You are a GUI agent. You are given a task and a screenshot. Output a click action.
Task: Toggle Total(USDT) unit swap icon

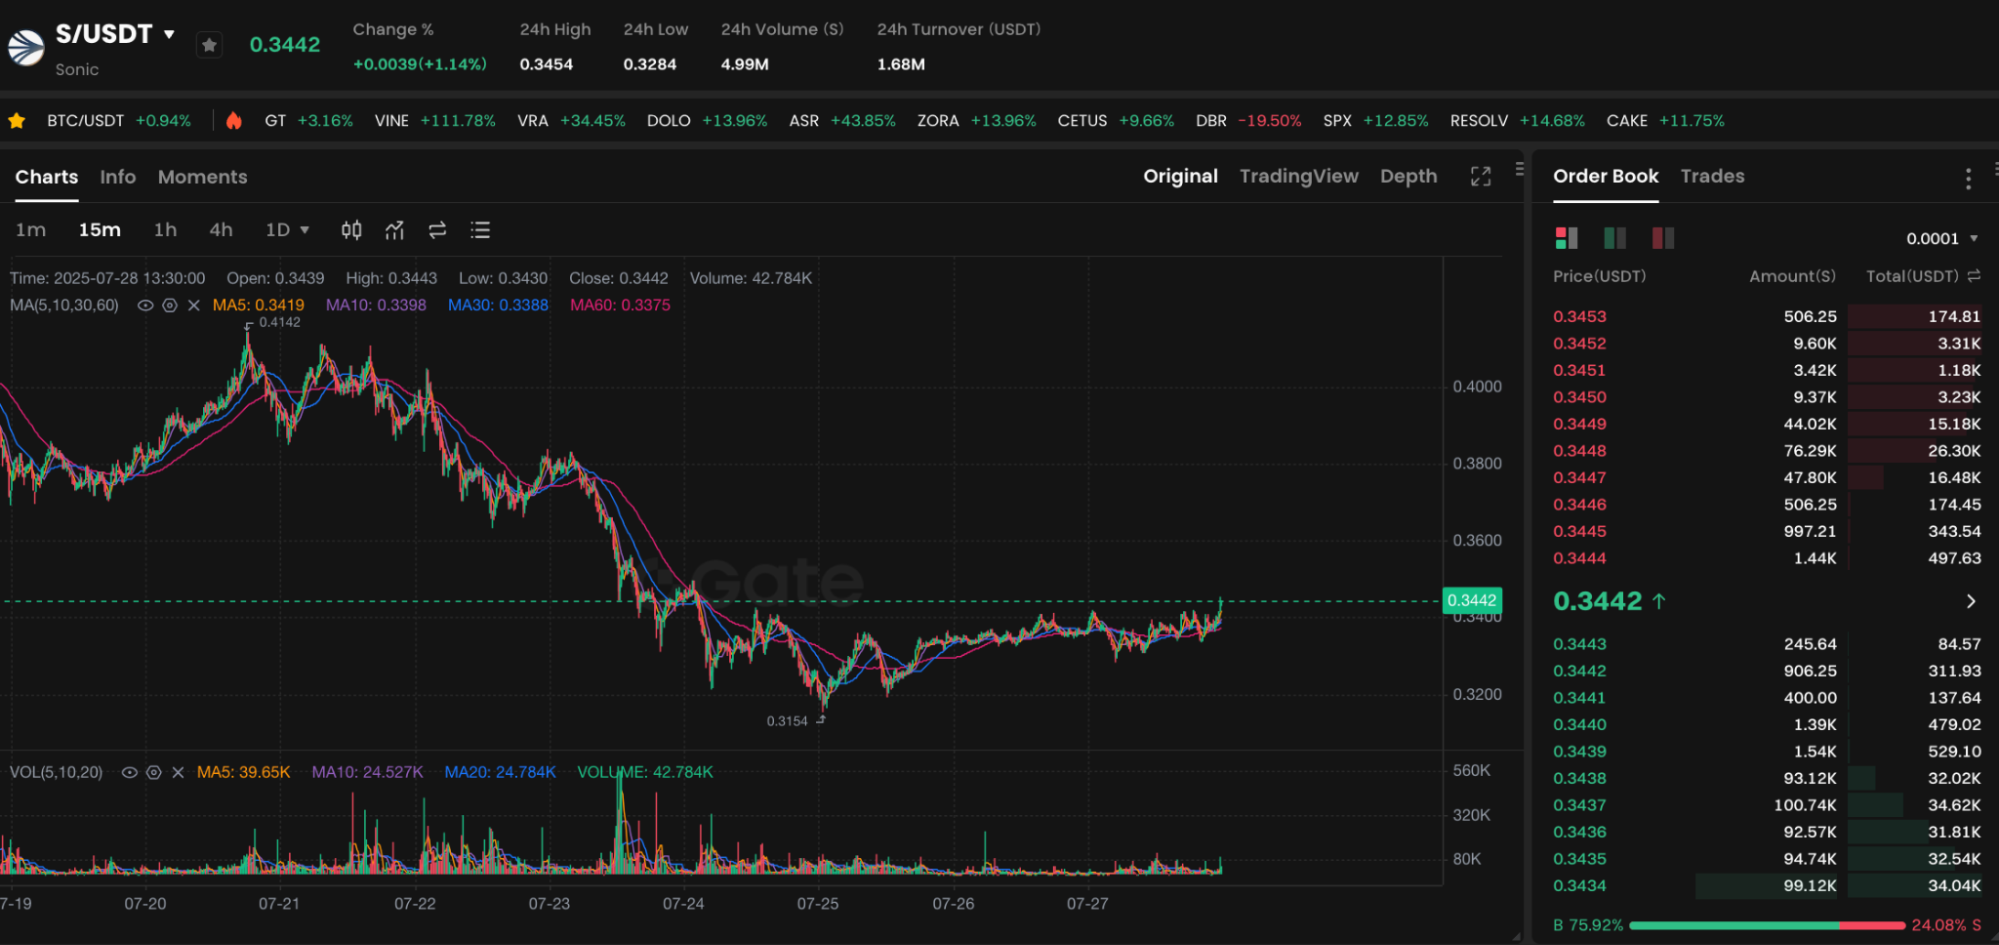[x=1974, y=276]
